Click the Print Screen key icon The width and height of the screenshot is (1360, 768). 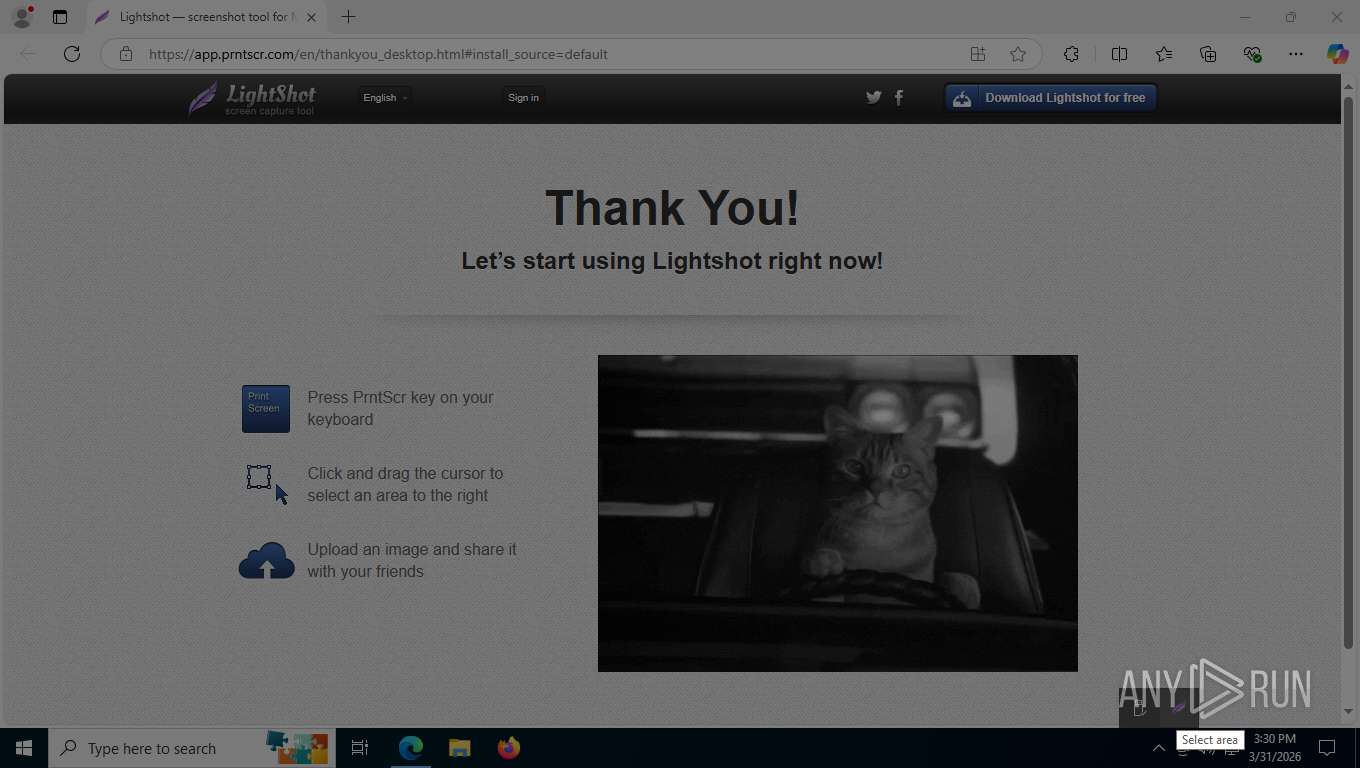tap(266, 409)
